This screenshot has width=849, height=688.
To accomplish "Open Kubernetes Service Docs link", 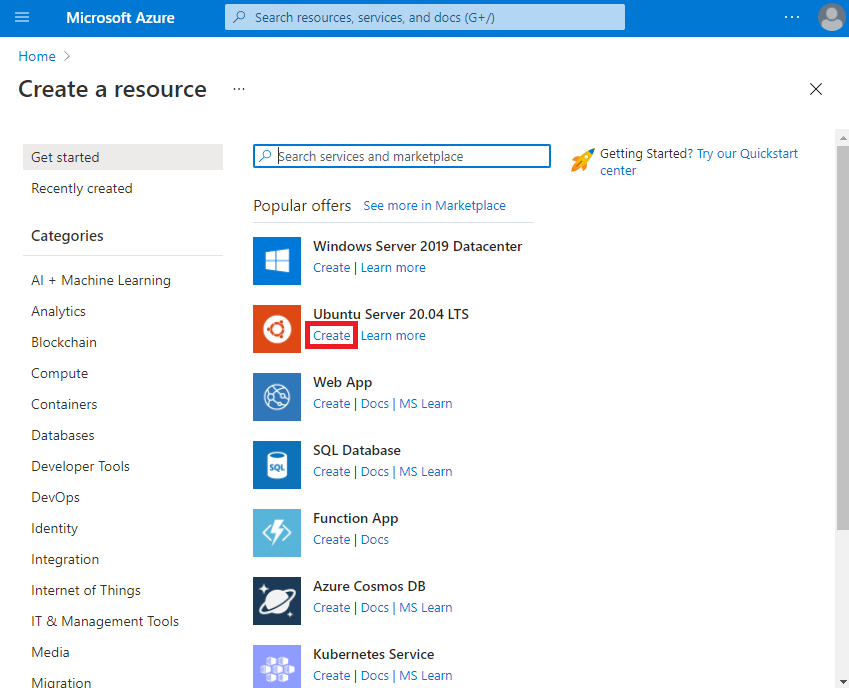I will coord(375,676).
